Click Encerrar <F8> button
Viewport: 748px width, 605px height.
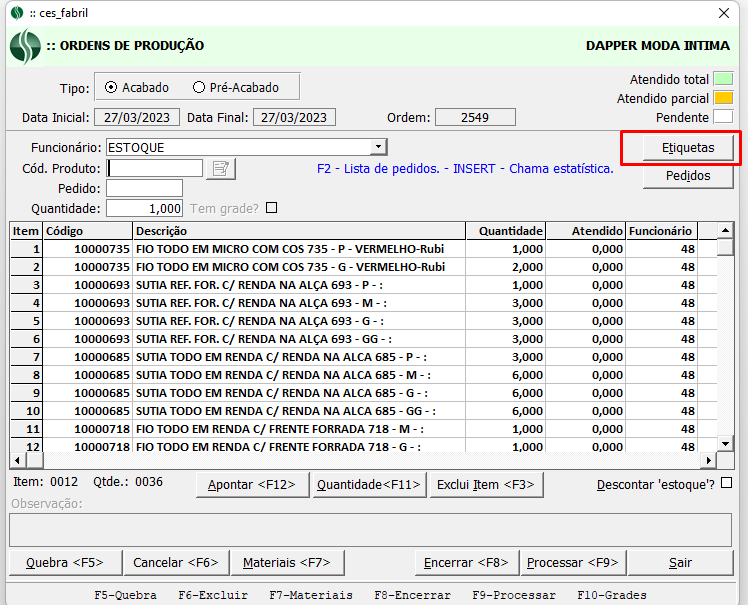(467, 563)
